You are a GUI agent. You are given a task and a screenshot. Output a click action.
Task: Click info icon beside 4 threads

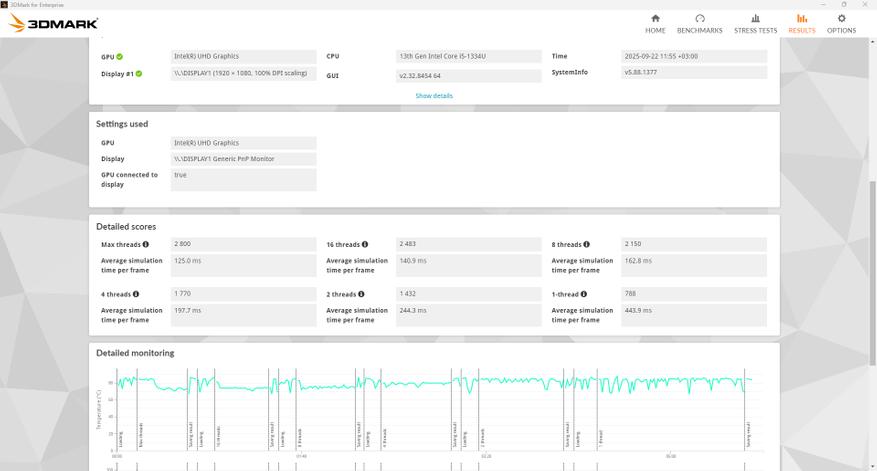tap(136, 294)
